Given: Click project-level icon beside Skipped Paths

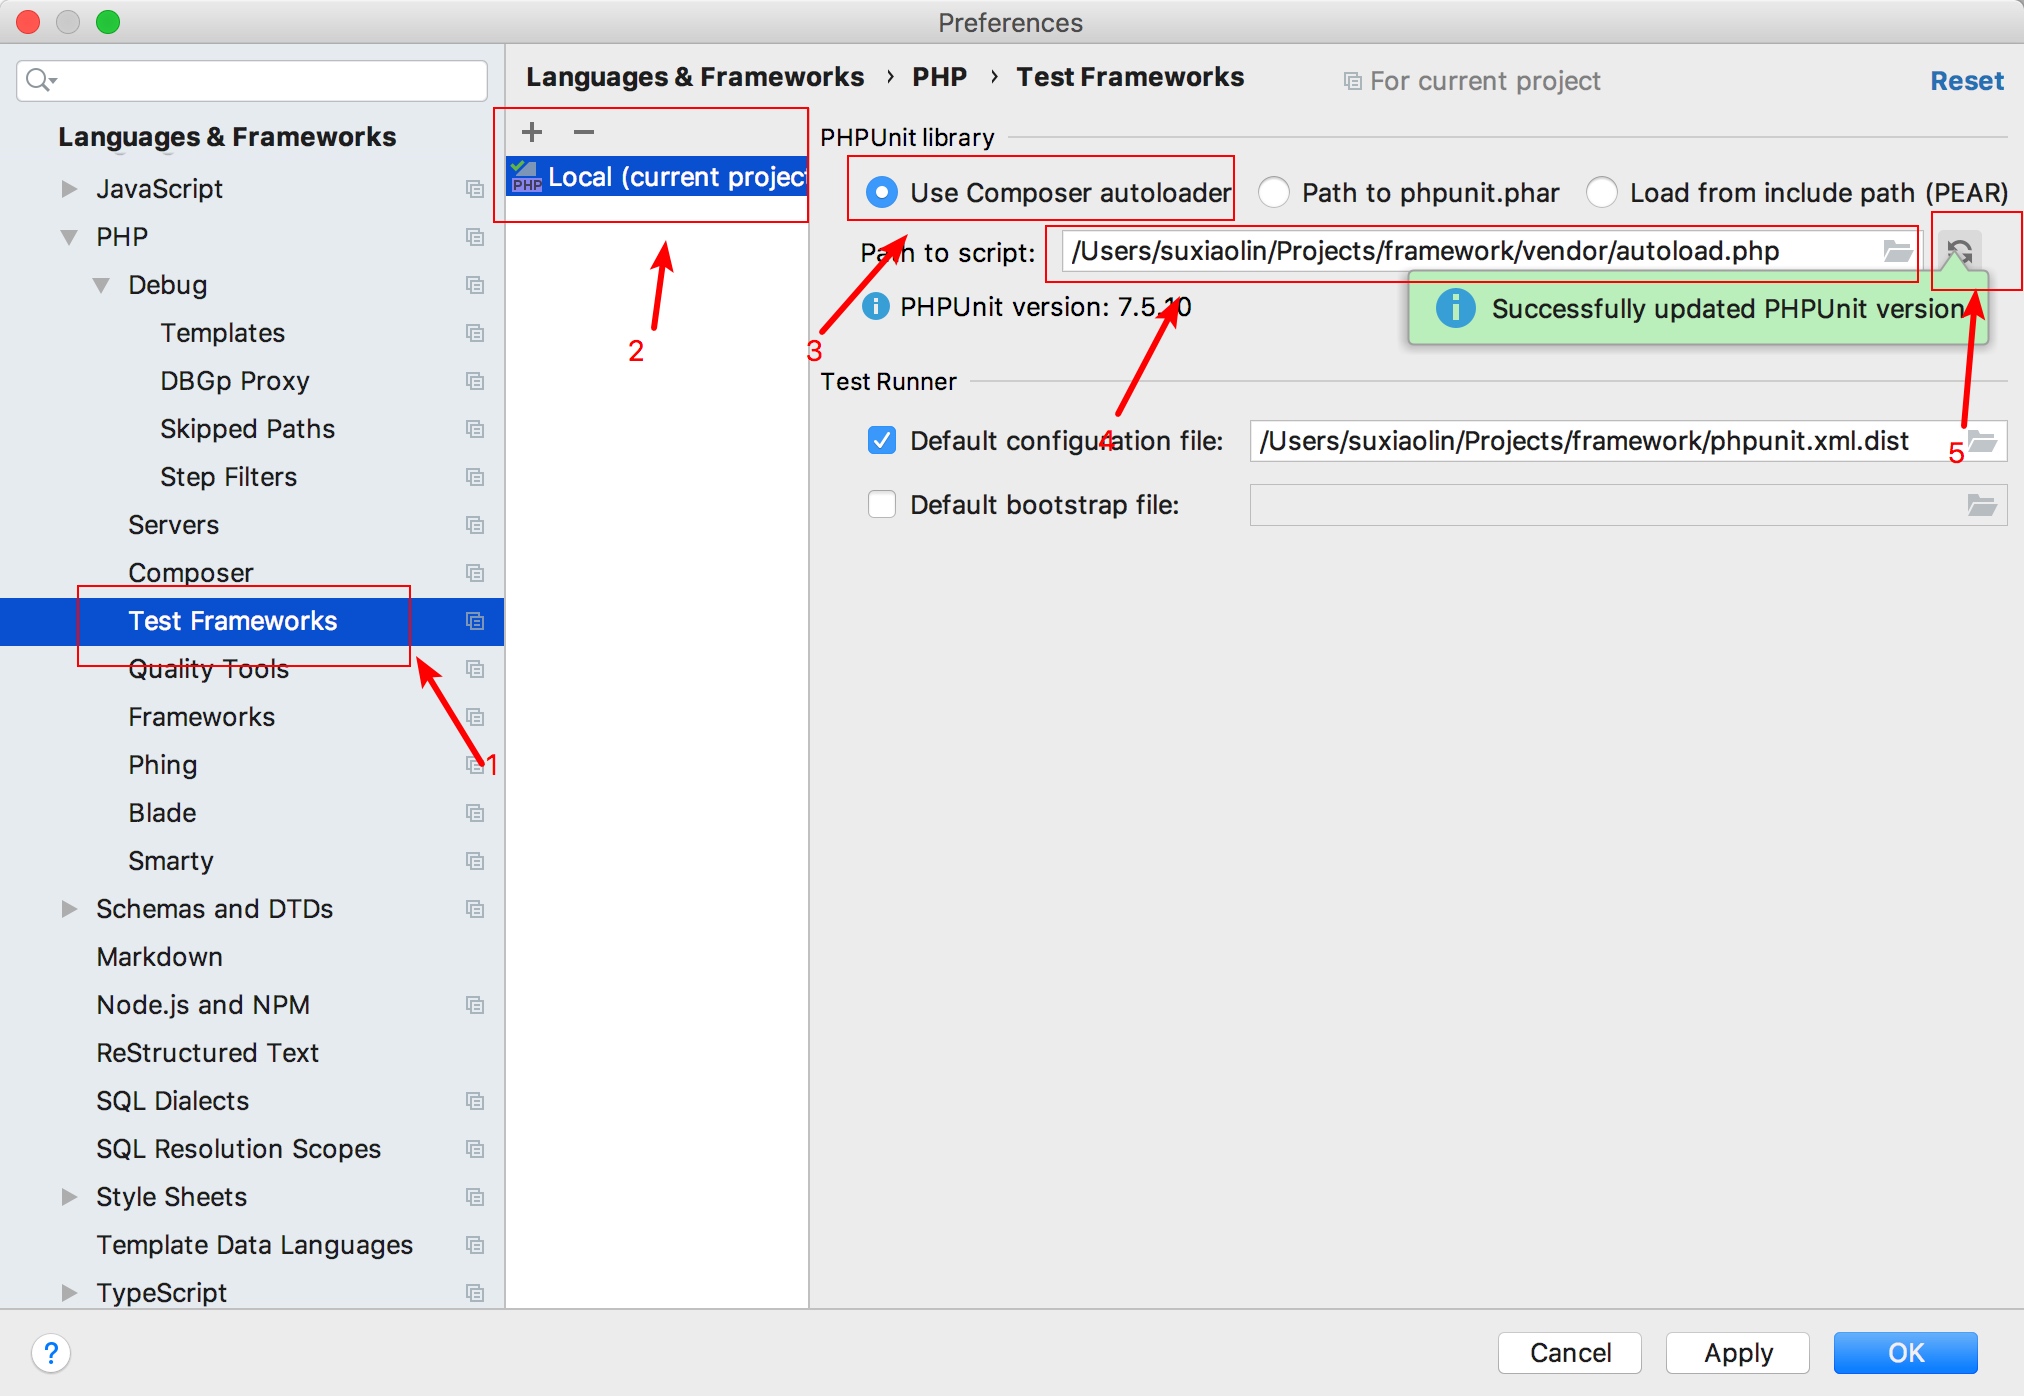Looking at the screenshot, I should click(x=475, y=429).
